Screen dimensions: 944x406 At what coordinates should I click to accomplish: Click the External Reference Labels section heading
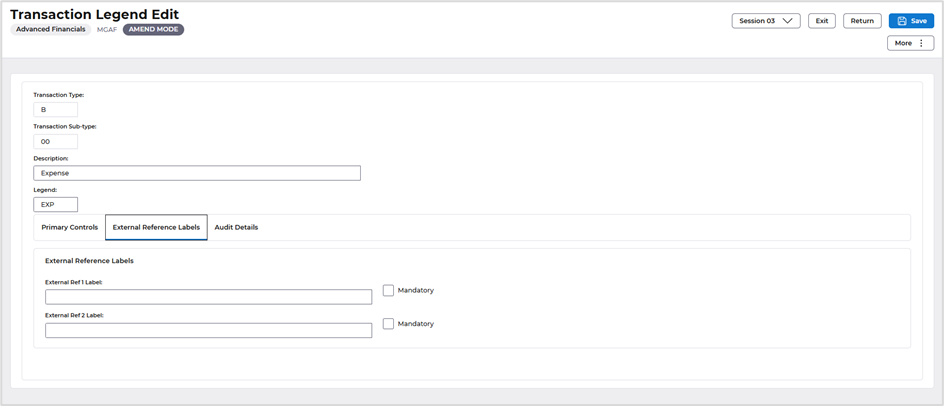[89, 261]
